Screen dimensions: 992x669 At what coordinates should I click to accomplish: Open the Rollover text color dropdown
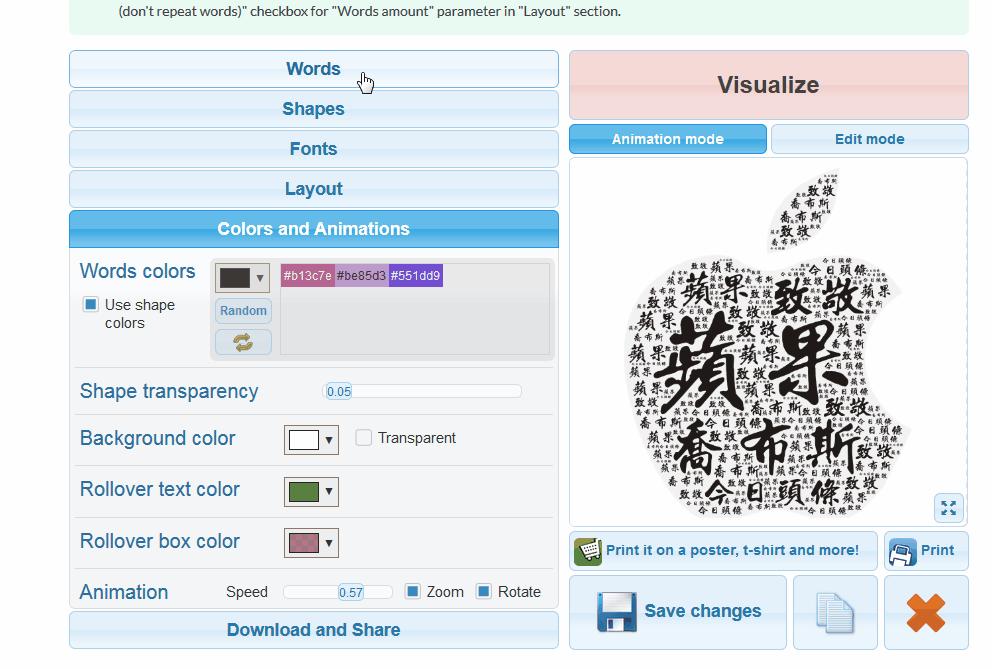[311, 492]
